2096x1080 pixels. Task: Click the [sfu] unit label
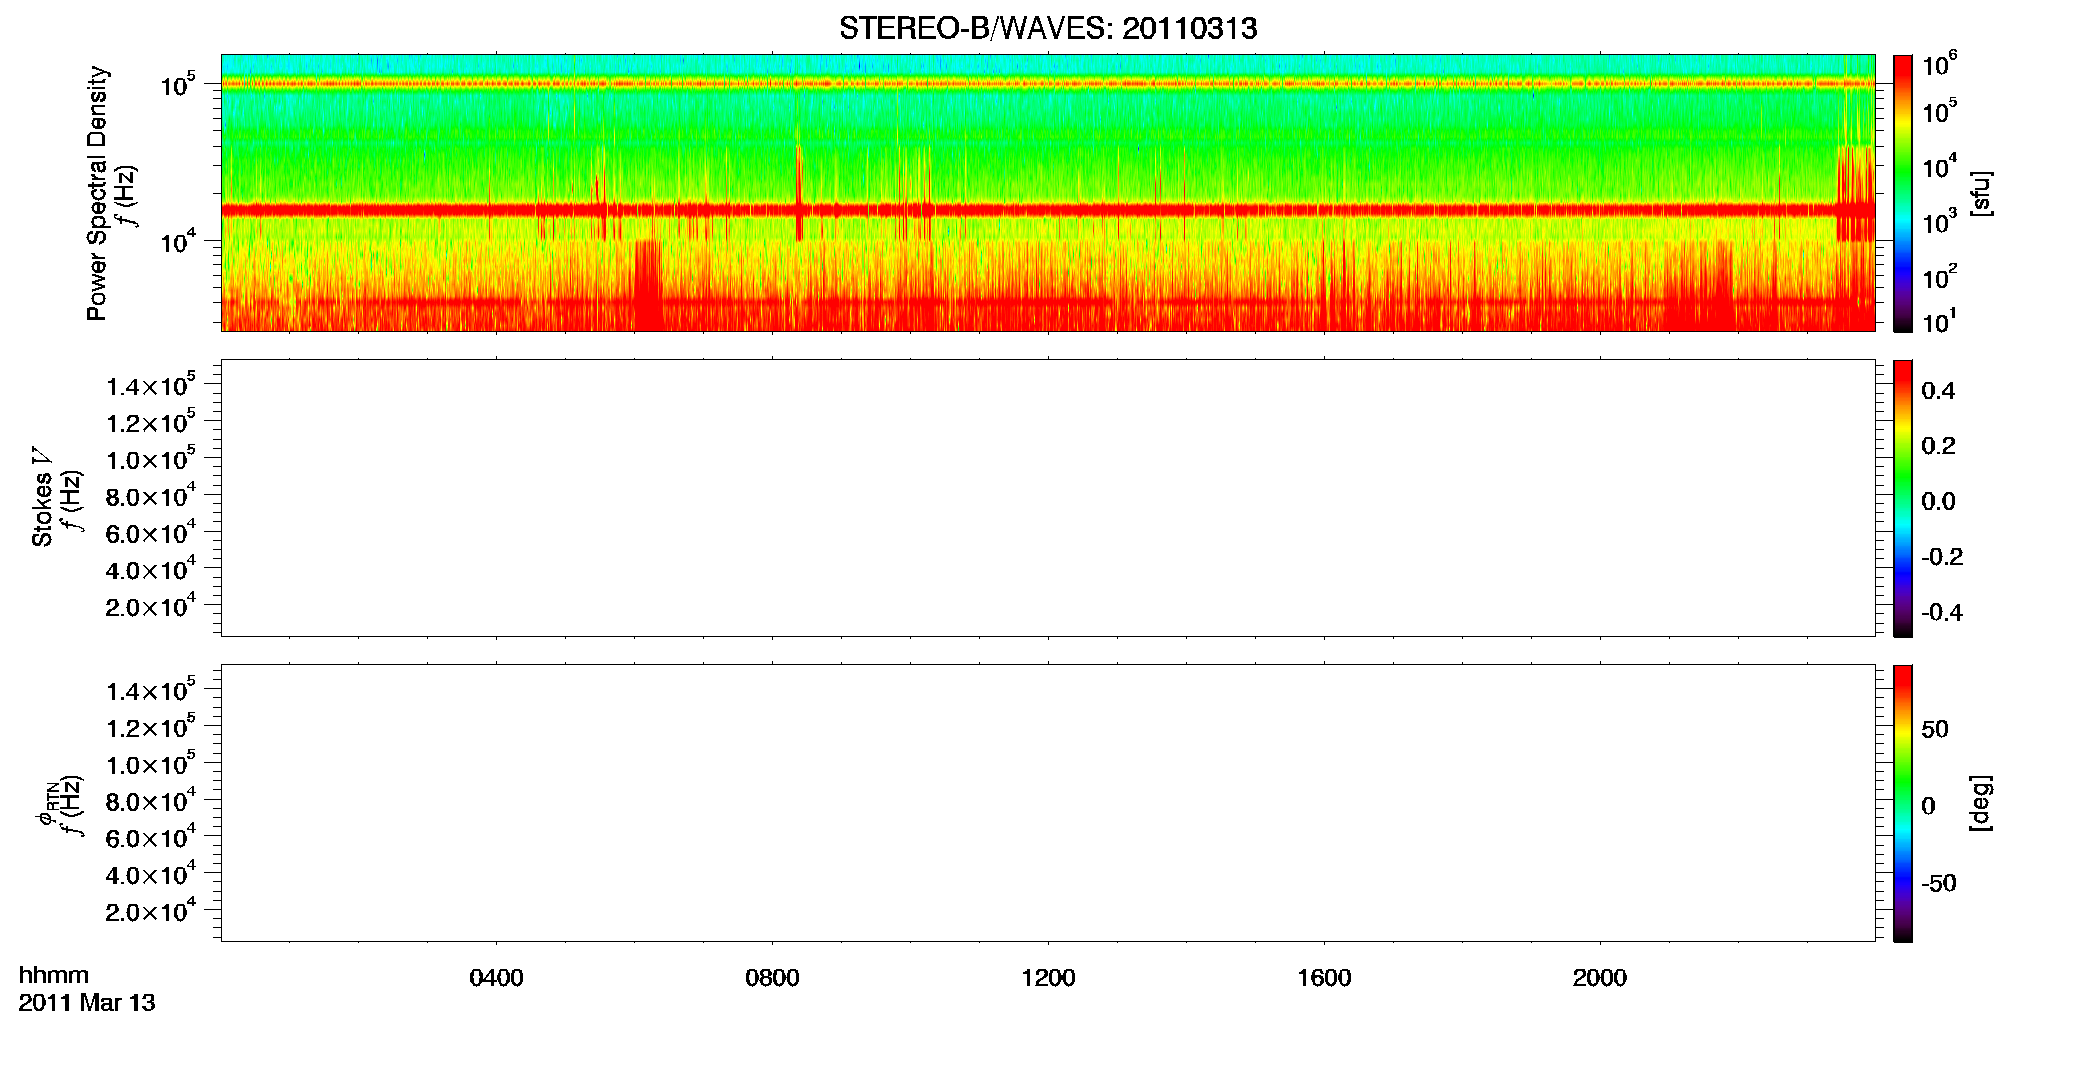coord(1981,193)
